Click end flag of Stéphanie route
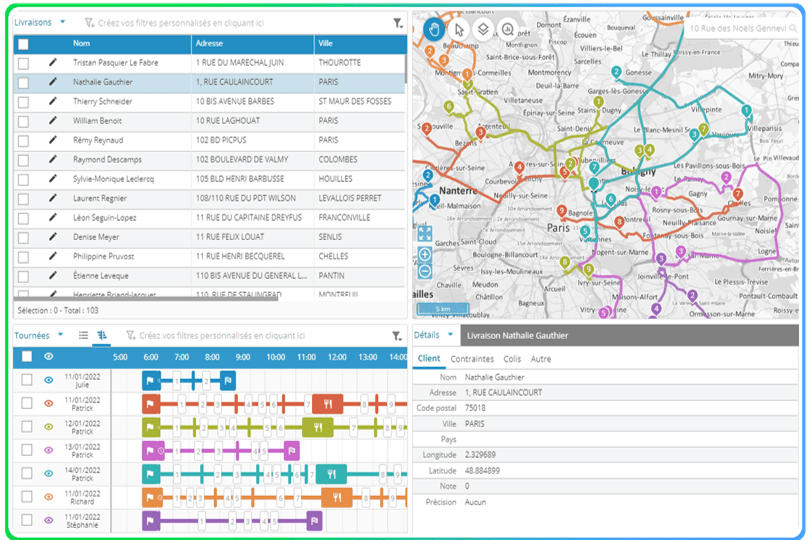 314,521
